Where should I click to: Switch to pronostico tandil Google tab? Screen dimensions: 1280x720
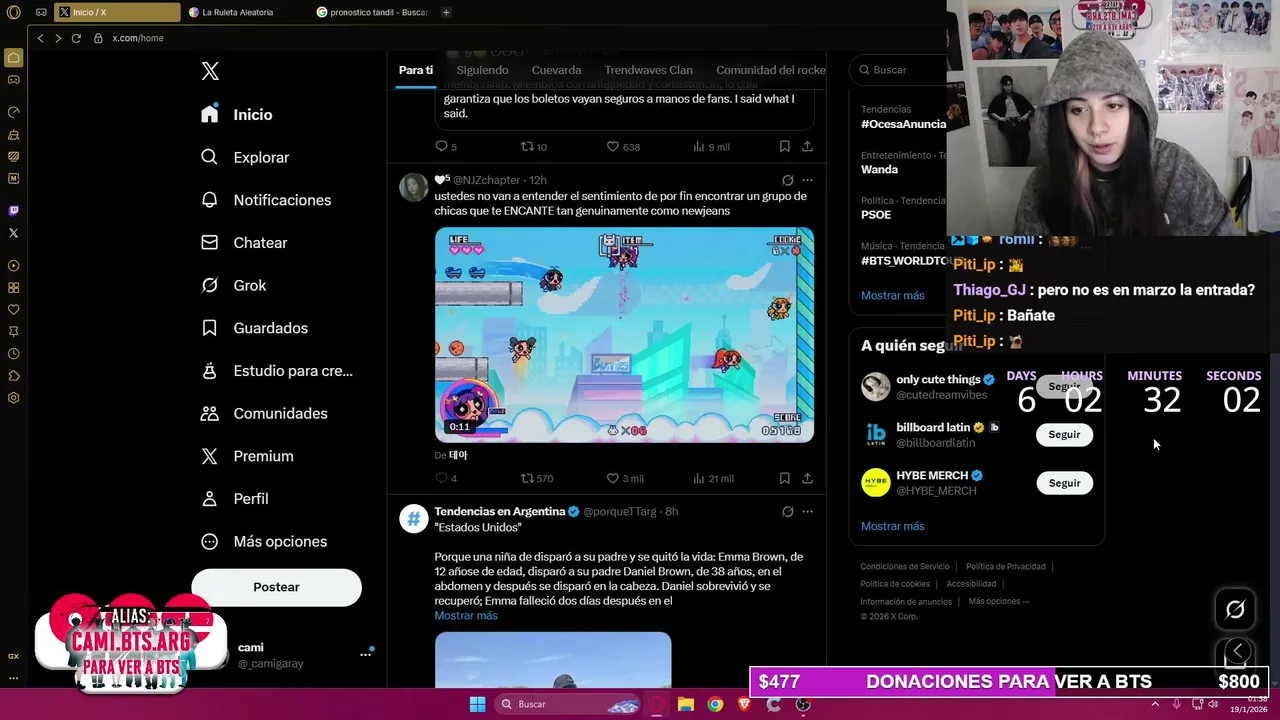(372, 12)
